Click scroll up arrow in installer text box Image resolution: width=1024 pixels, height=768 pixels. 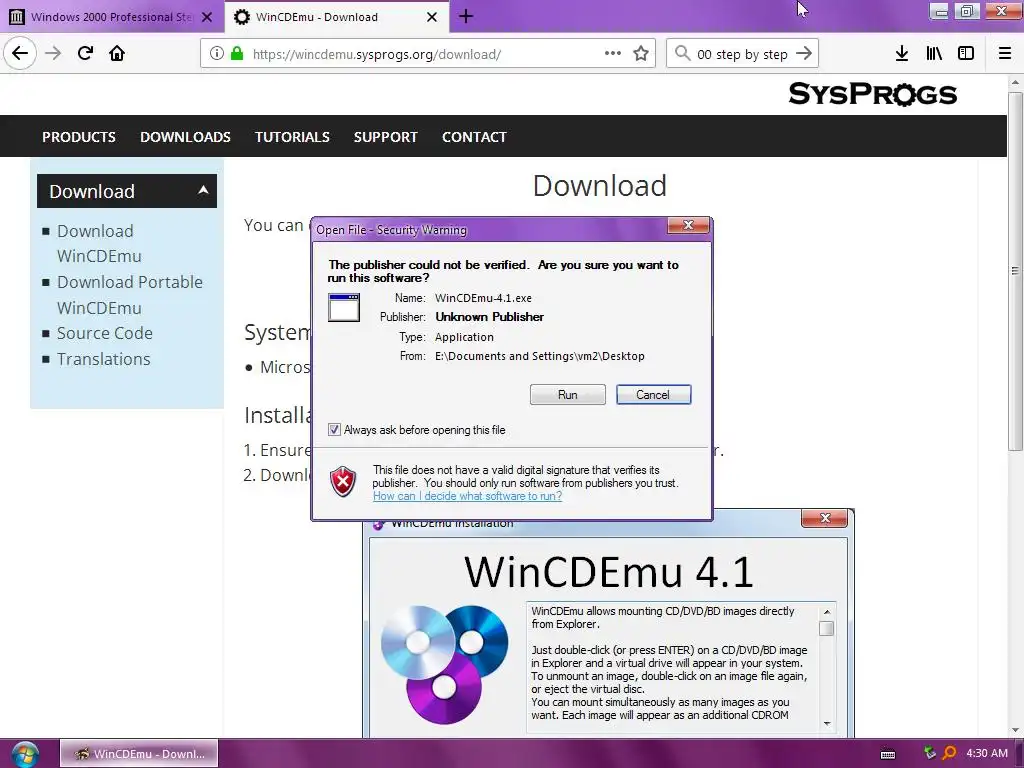tap(827, 612)
